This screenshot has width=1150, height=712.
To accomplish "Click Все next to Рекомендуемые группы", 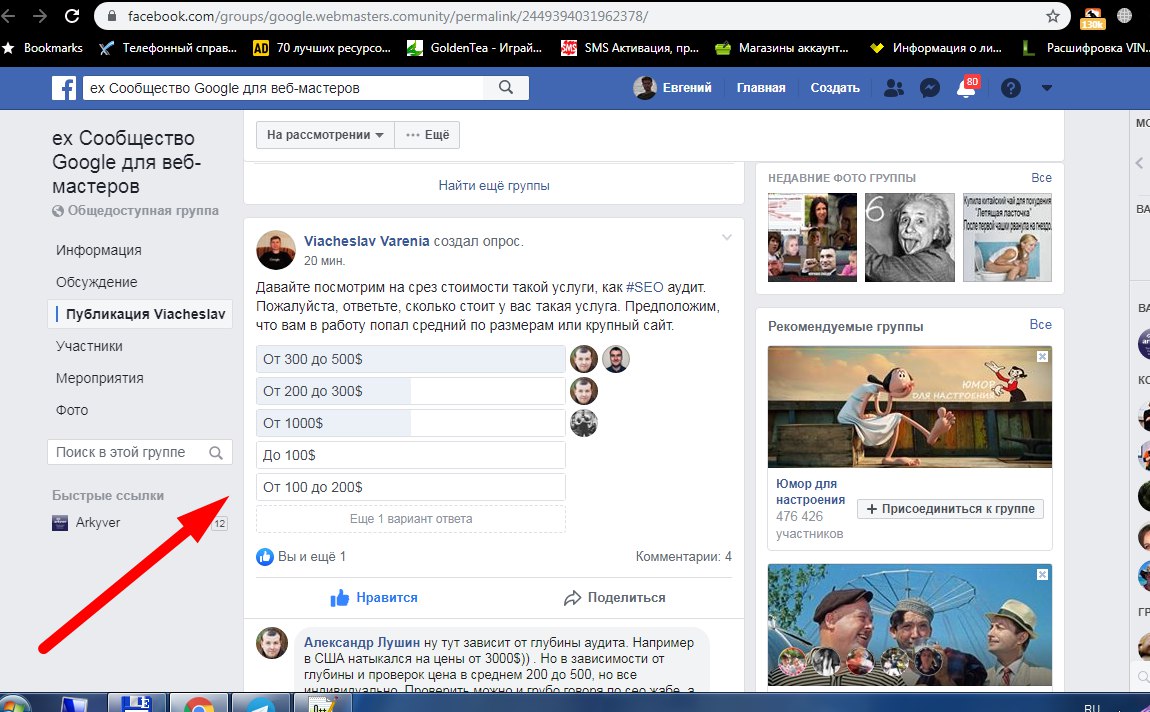I will click(1041, 325).
